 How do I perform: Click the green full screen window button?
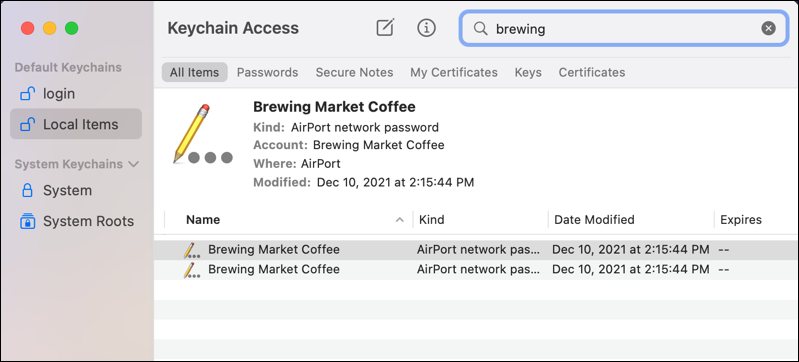pyautogui.click(x=72, y=28)
